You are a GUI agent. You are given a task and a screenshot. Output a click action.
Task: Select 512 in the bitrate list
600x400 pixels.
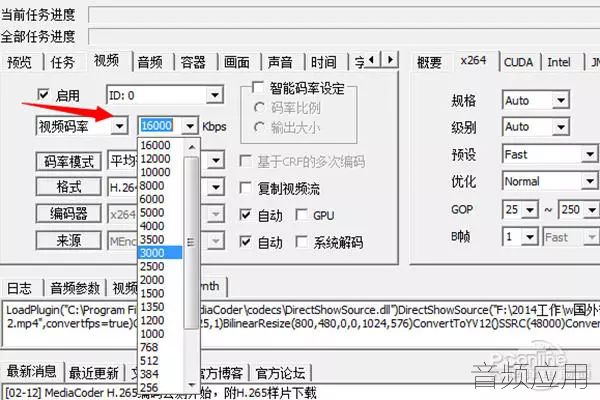coord(160,361)
